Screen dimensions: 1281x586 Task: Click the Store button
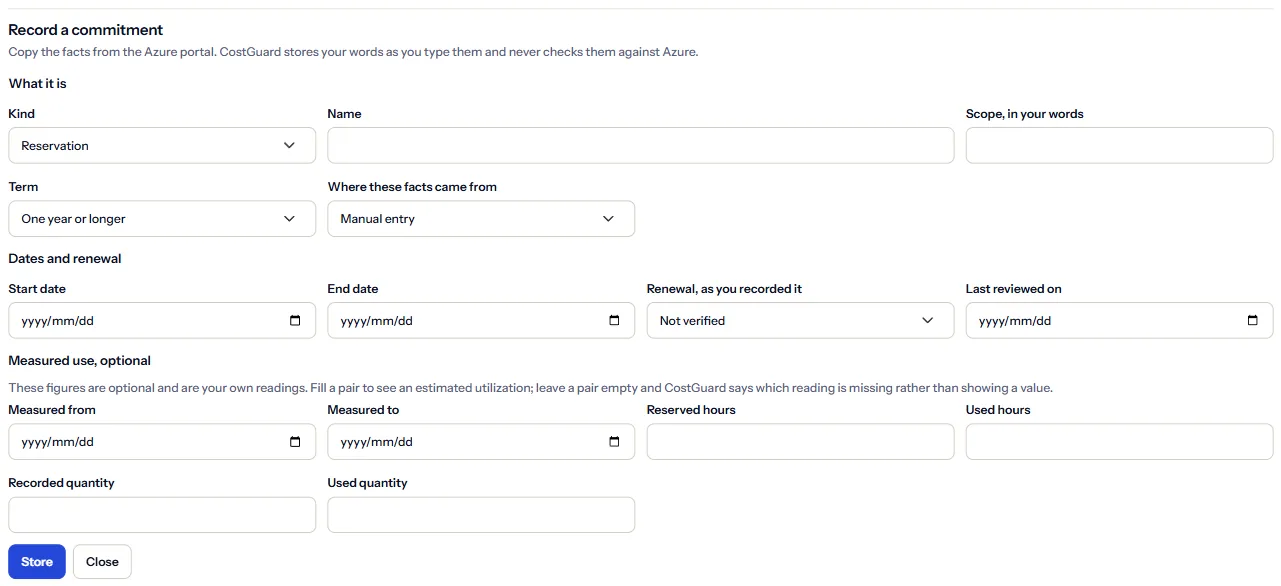click(x=37, y=562)
